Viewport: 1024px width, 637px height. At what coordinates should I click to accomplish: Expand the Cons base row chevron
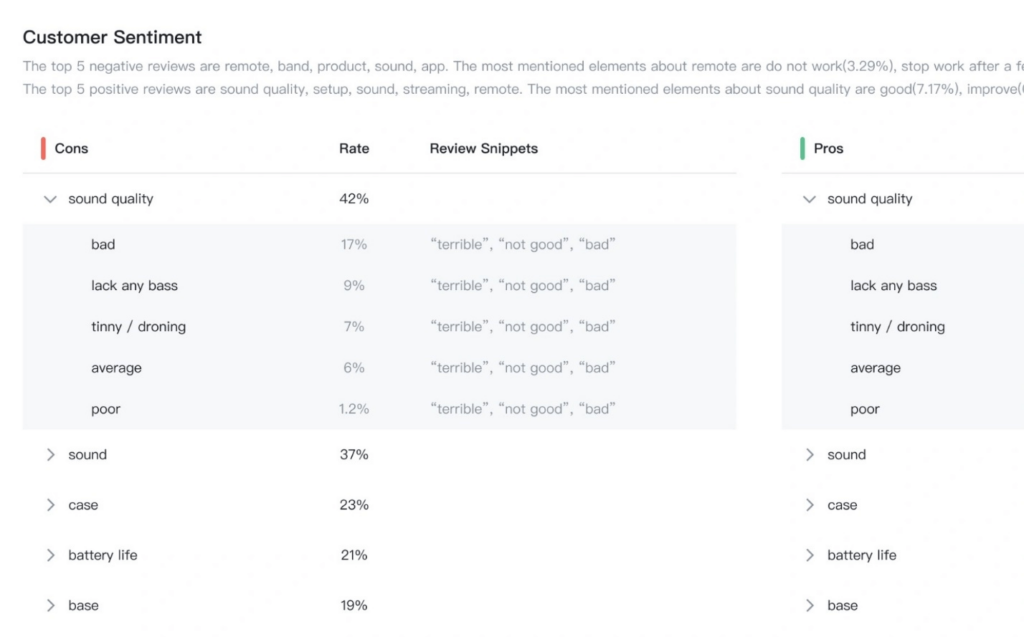[50, 606]
